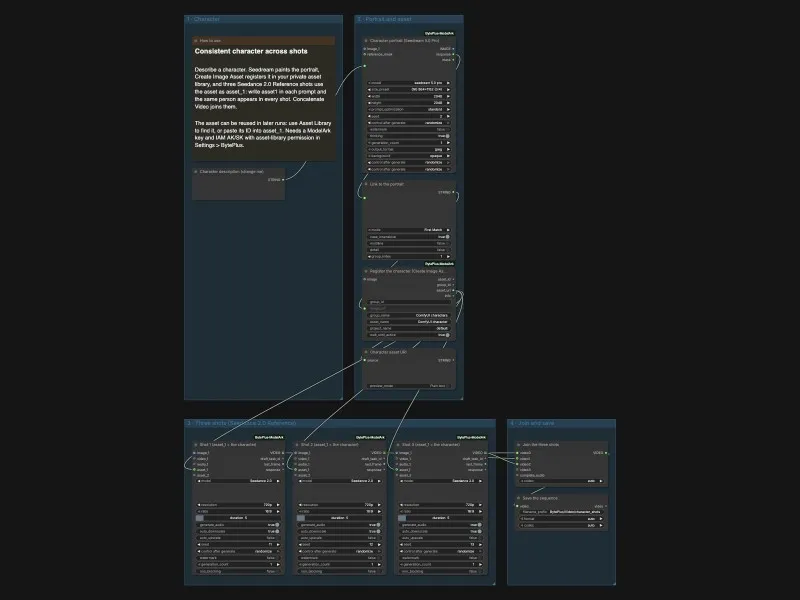800x600 pixels.
Task: Collapse the Register the character node dot
Action: pyautogui.click(x=366, y=271)
